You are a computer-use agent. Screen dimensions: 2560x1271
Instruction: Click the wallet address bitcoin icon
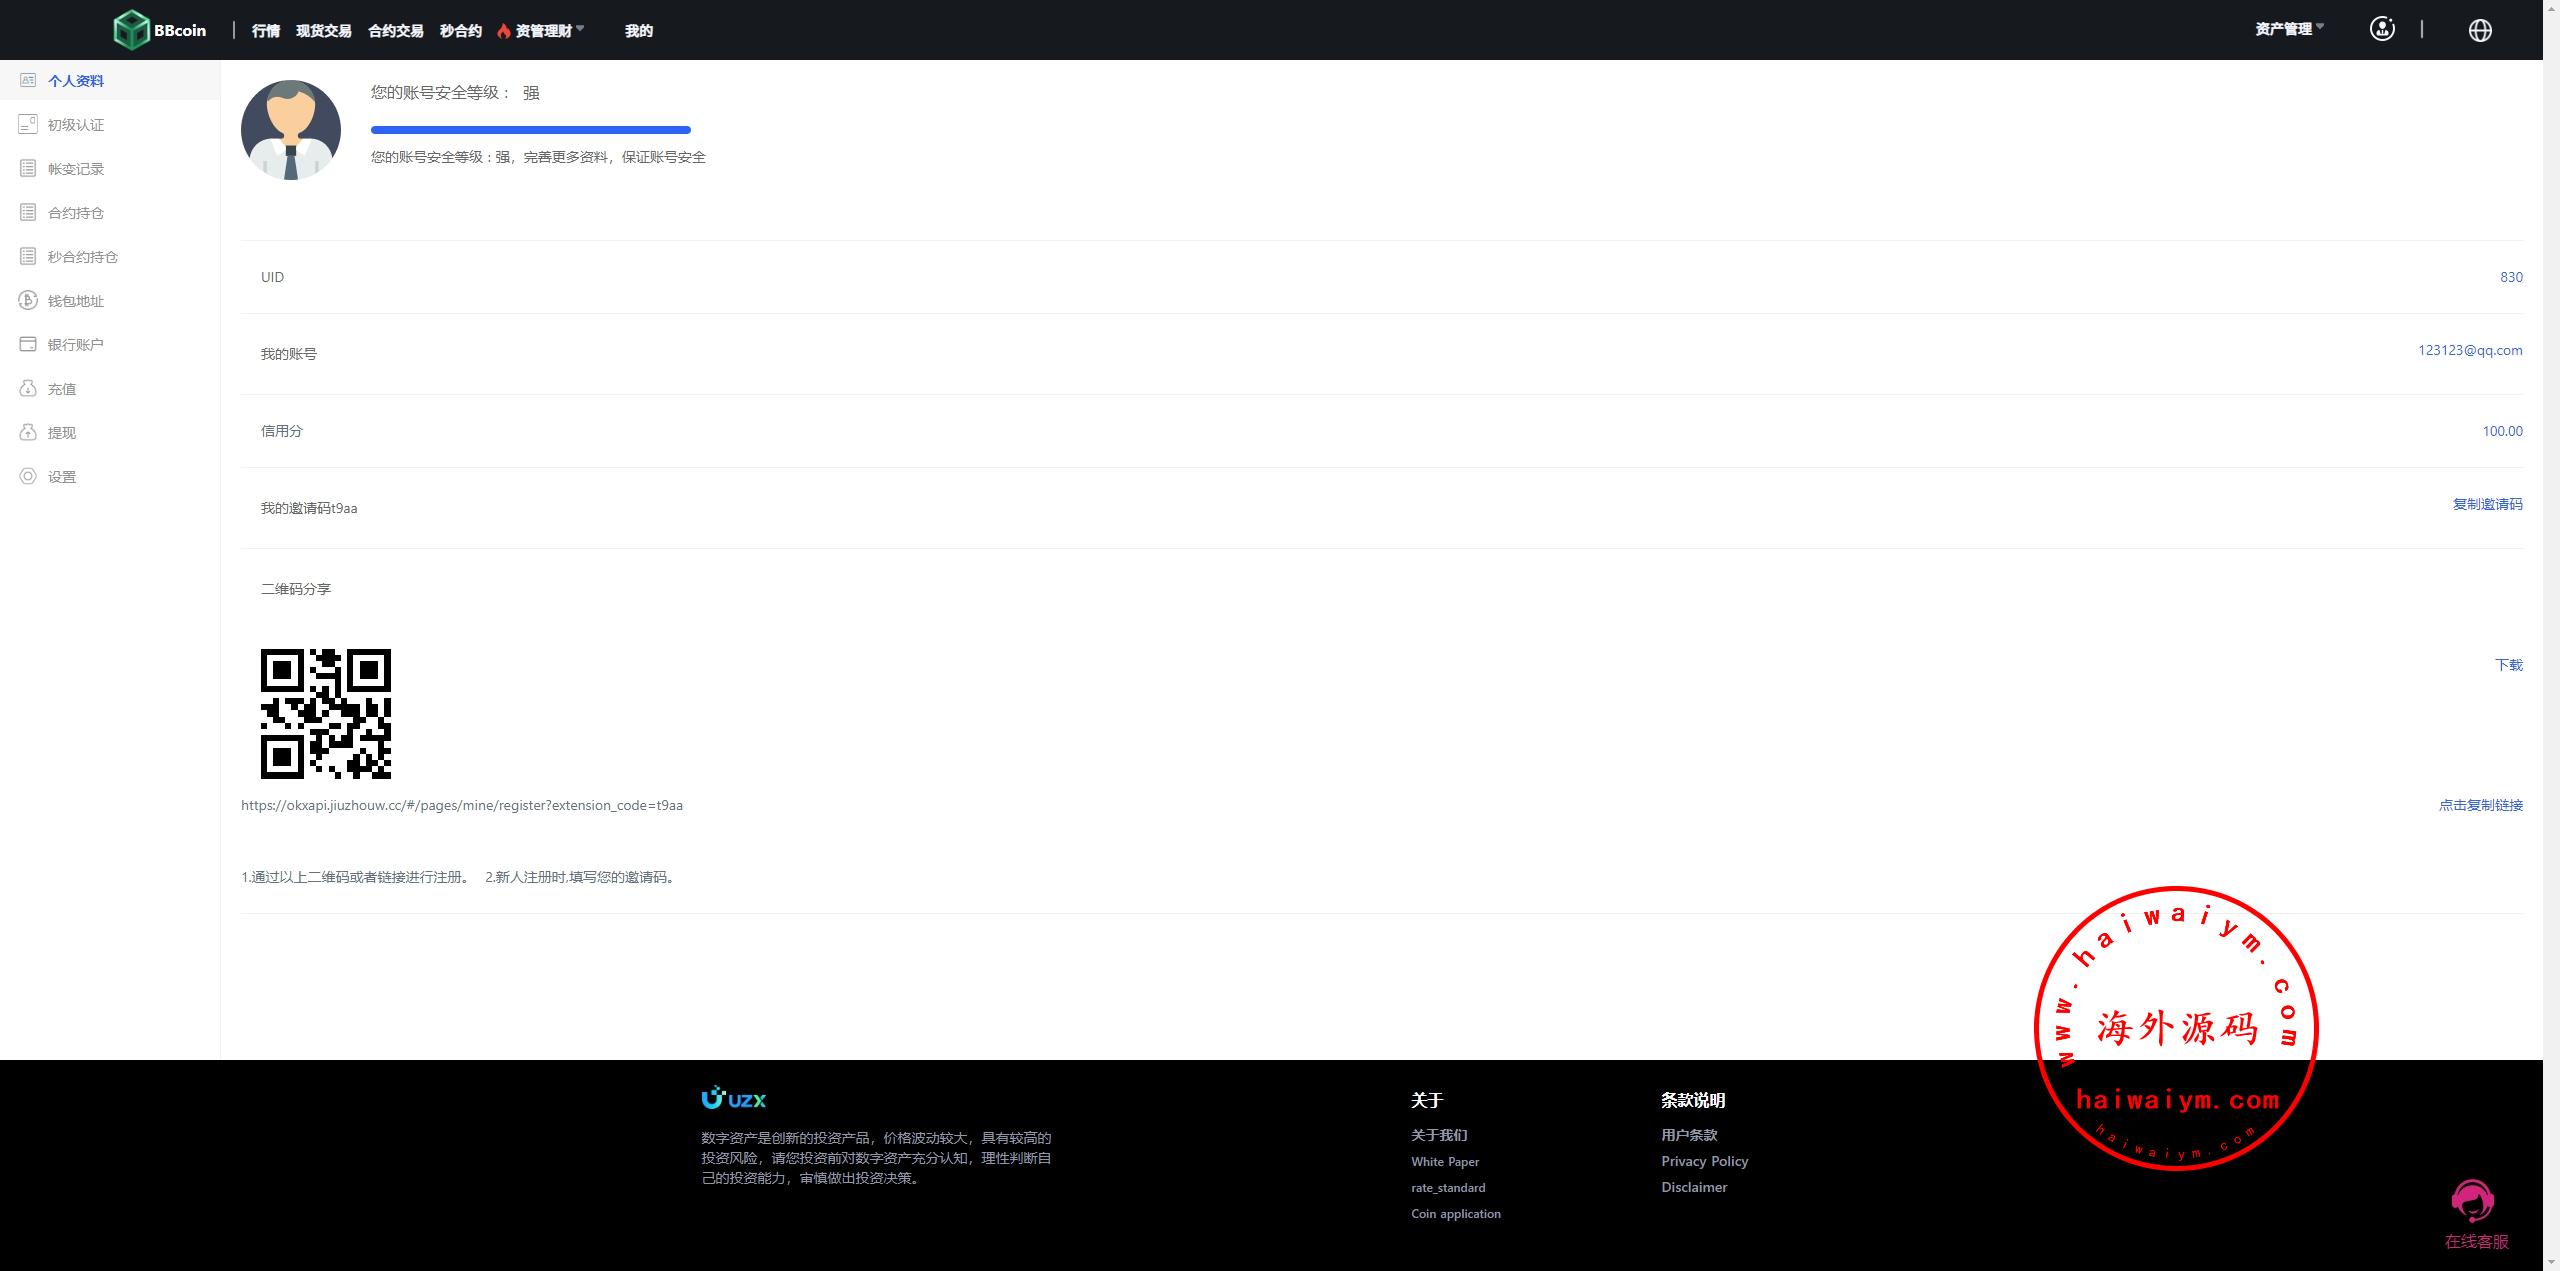tap(28, 301)
